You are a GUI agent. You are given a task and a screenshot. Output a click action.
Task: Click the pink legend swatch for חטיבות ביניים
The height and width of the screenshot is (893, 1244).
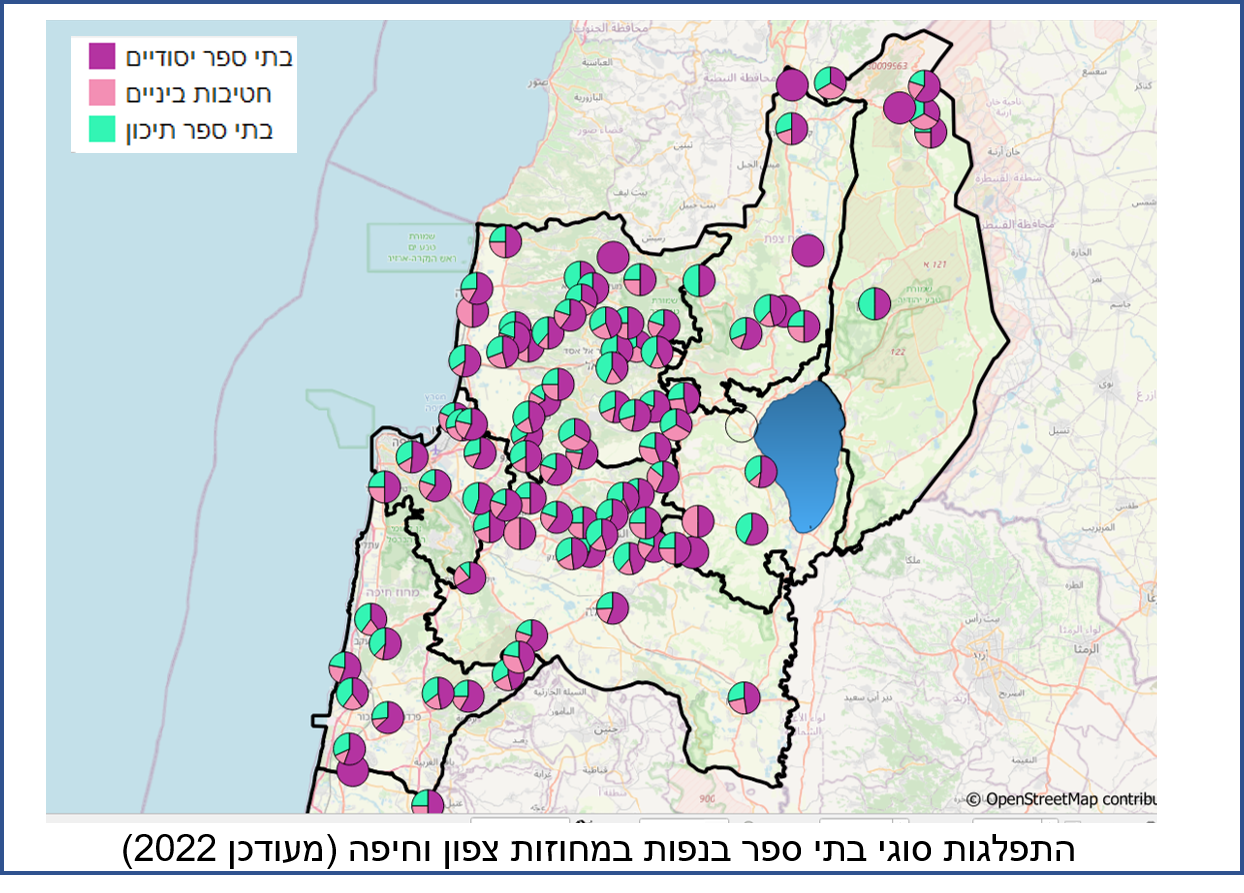click(102, 93)
